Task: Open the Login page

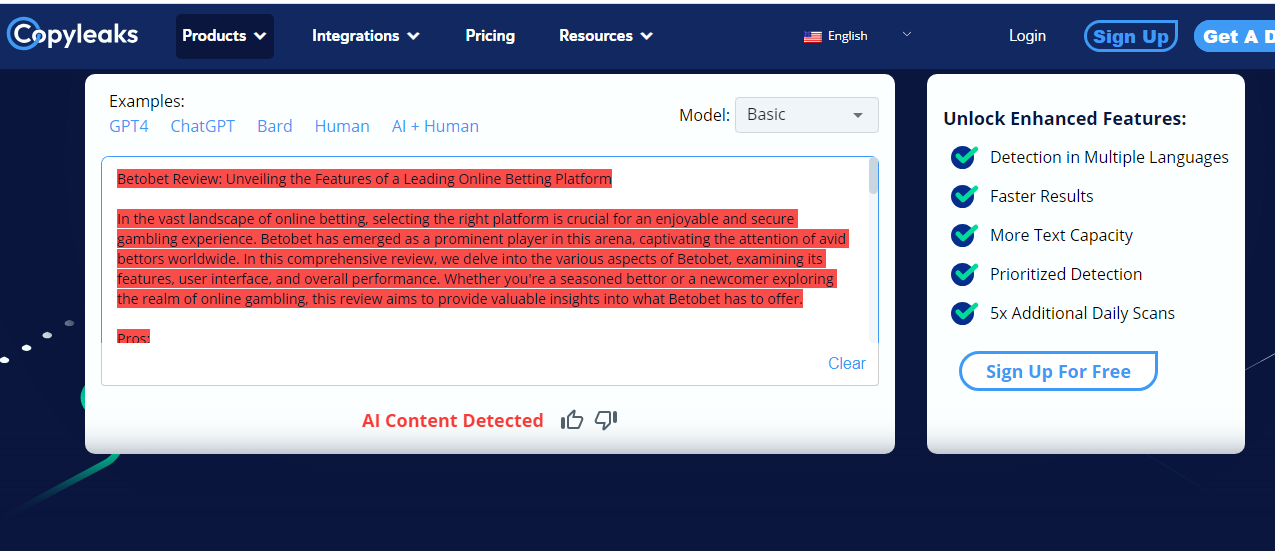Action: coord(1027,36)
